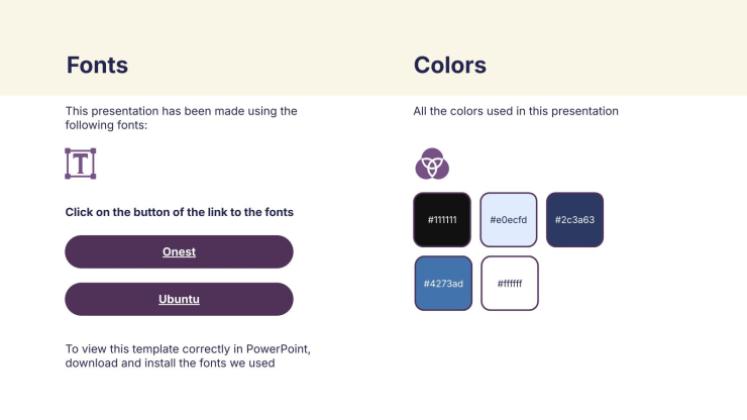Click the underlined Onest label text
The height and width of the screenshot is (420, 747).
pos(179,252)
